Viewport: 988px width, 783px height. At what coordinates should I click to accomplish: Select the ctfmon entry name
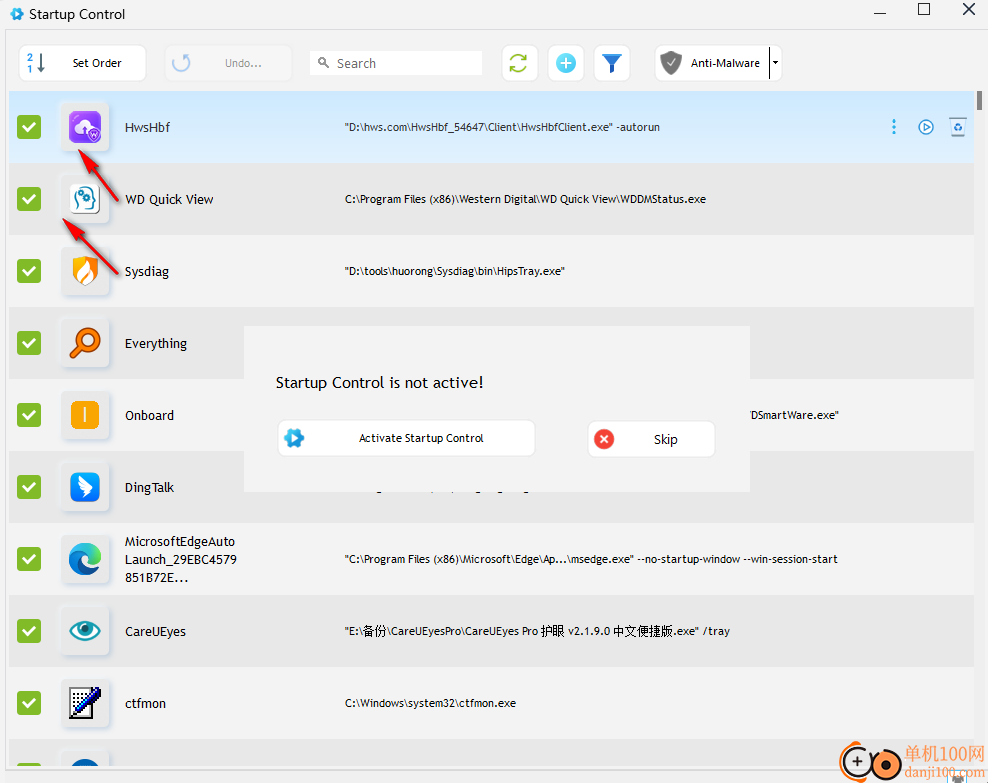[x=145, y=704]
